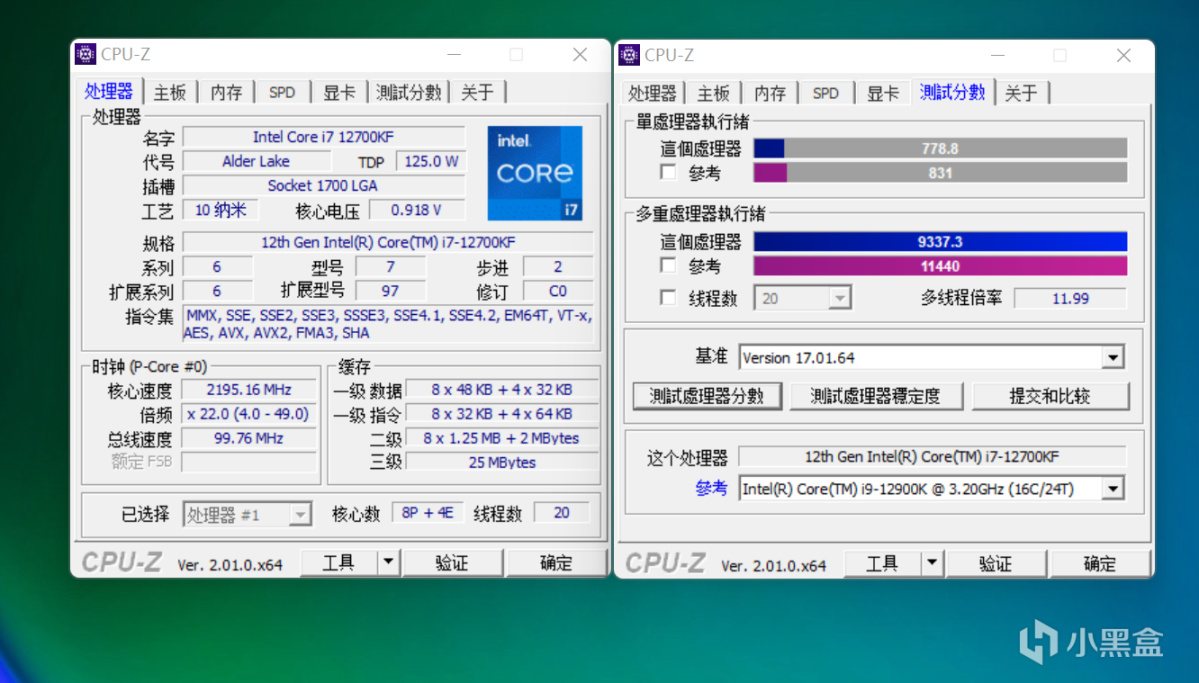Open 測試分數 tab in left CPU-Z window
1199x683 pixels.
tap(408, 93)
